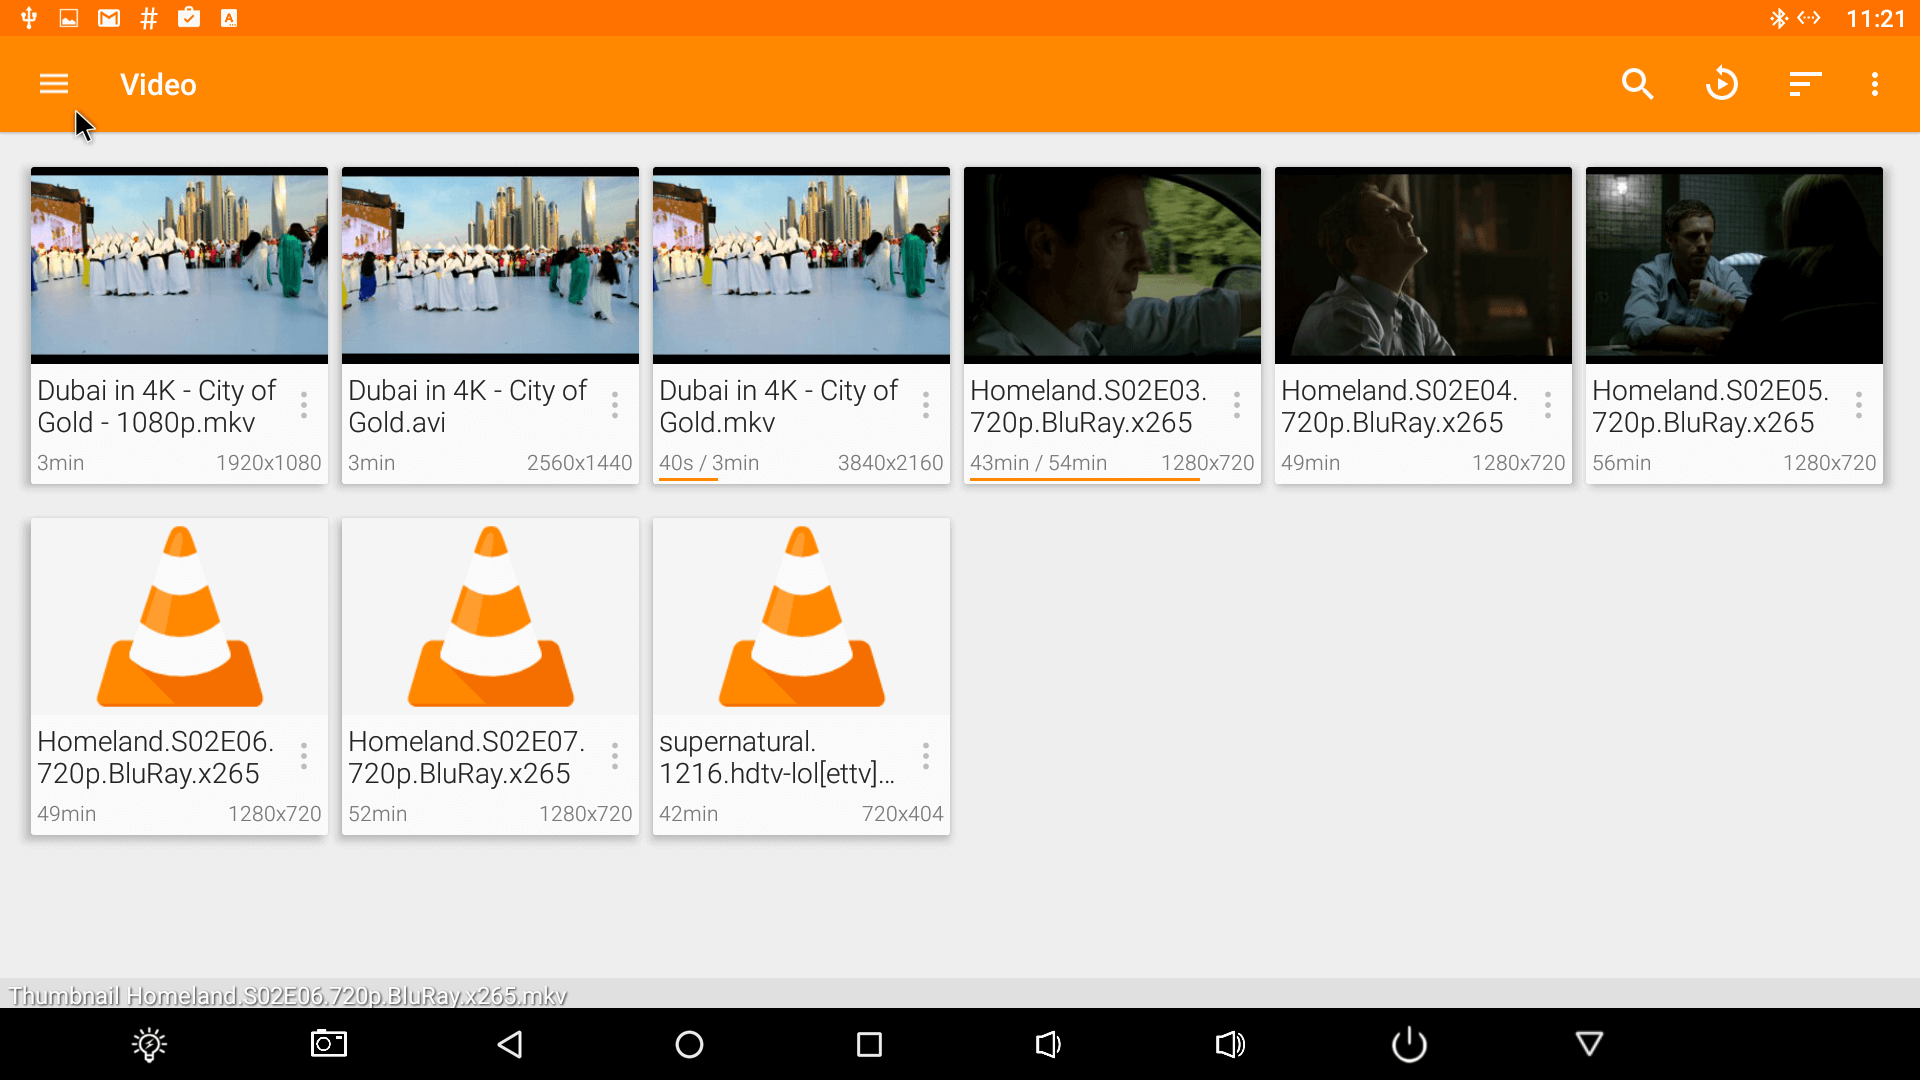Screen dimensions: 1920x1080
Task: Tap the Android home circle button
Action: (689, 1045)
